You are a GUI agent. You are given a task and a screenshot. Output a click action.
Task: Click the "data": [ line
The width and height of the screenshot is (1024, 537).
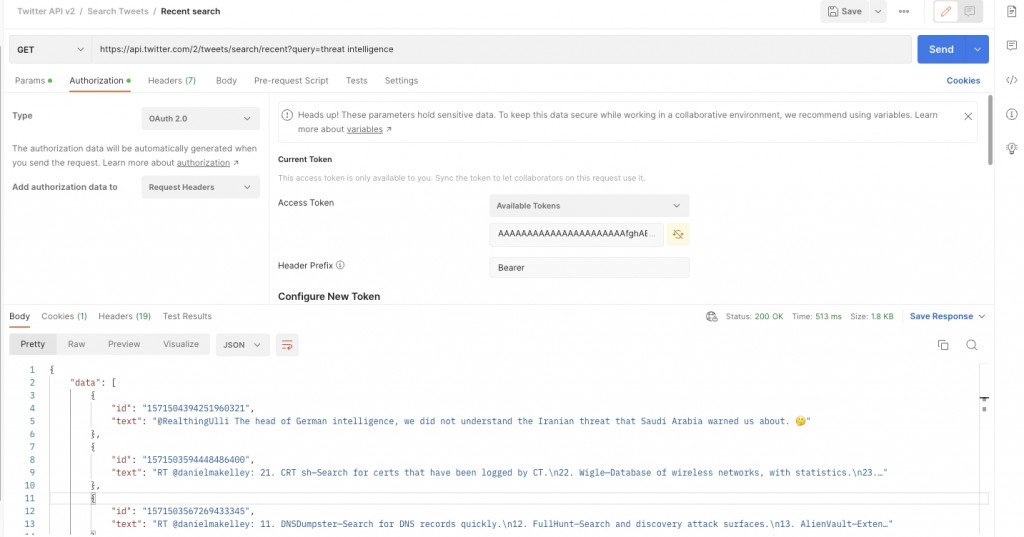pos(93,383)
